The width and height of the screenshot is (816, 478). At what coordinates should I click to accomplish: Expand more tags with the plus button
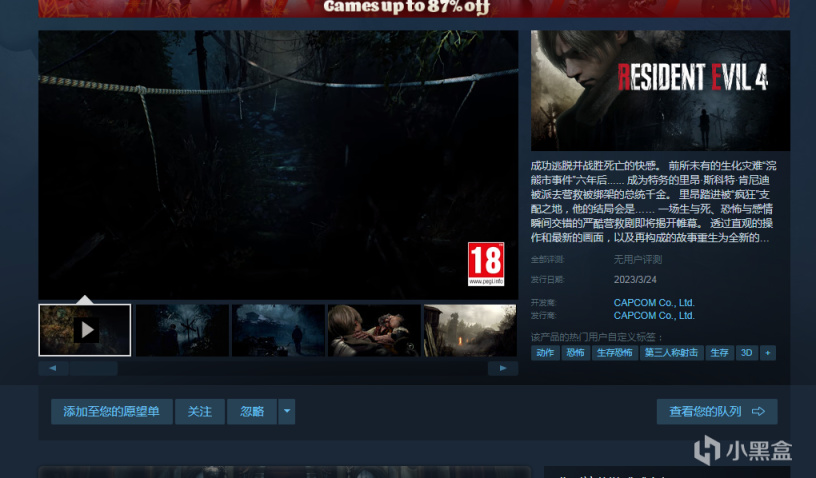point(768,353)
